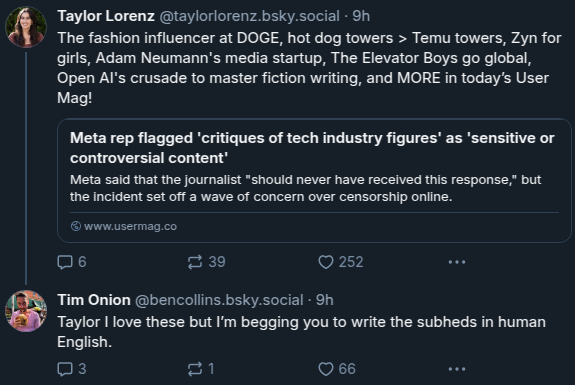Like Tim Onion's reply
This screenshot has height=385, width=575.
(337, 369)
